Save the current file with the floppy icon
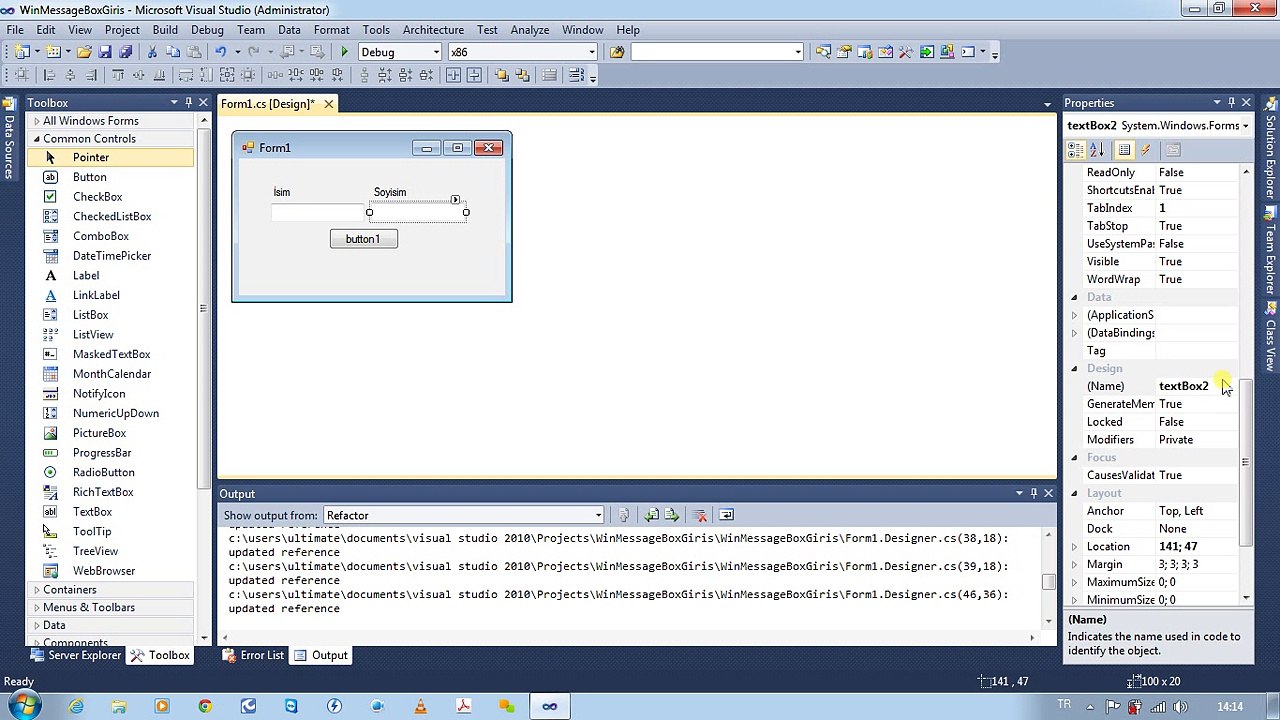Viewport: 1280px width, 720px height. (x=105, y=52)
